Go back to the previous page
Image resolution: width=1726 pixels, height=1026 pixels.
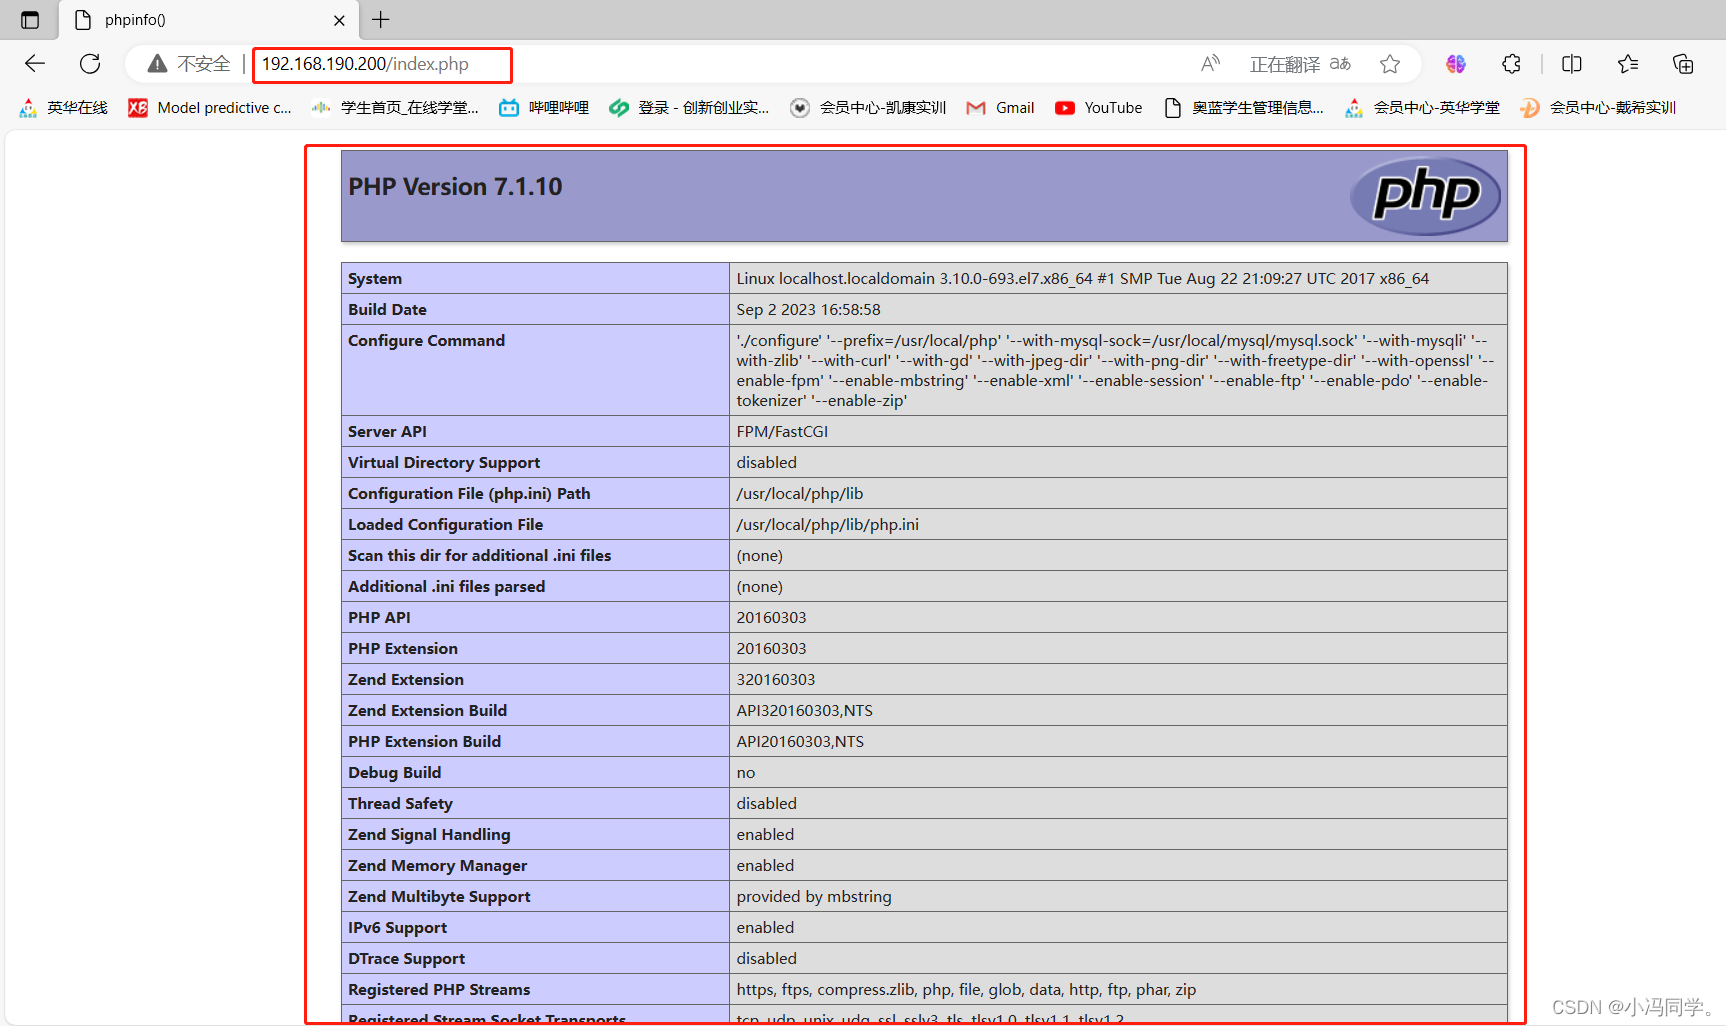[x=35, y=64]
